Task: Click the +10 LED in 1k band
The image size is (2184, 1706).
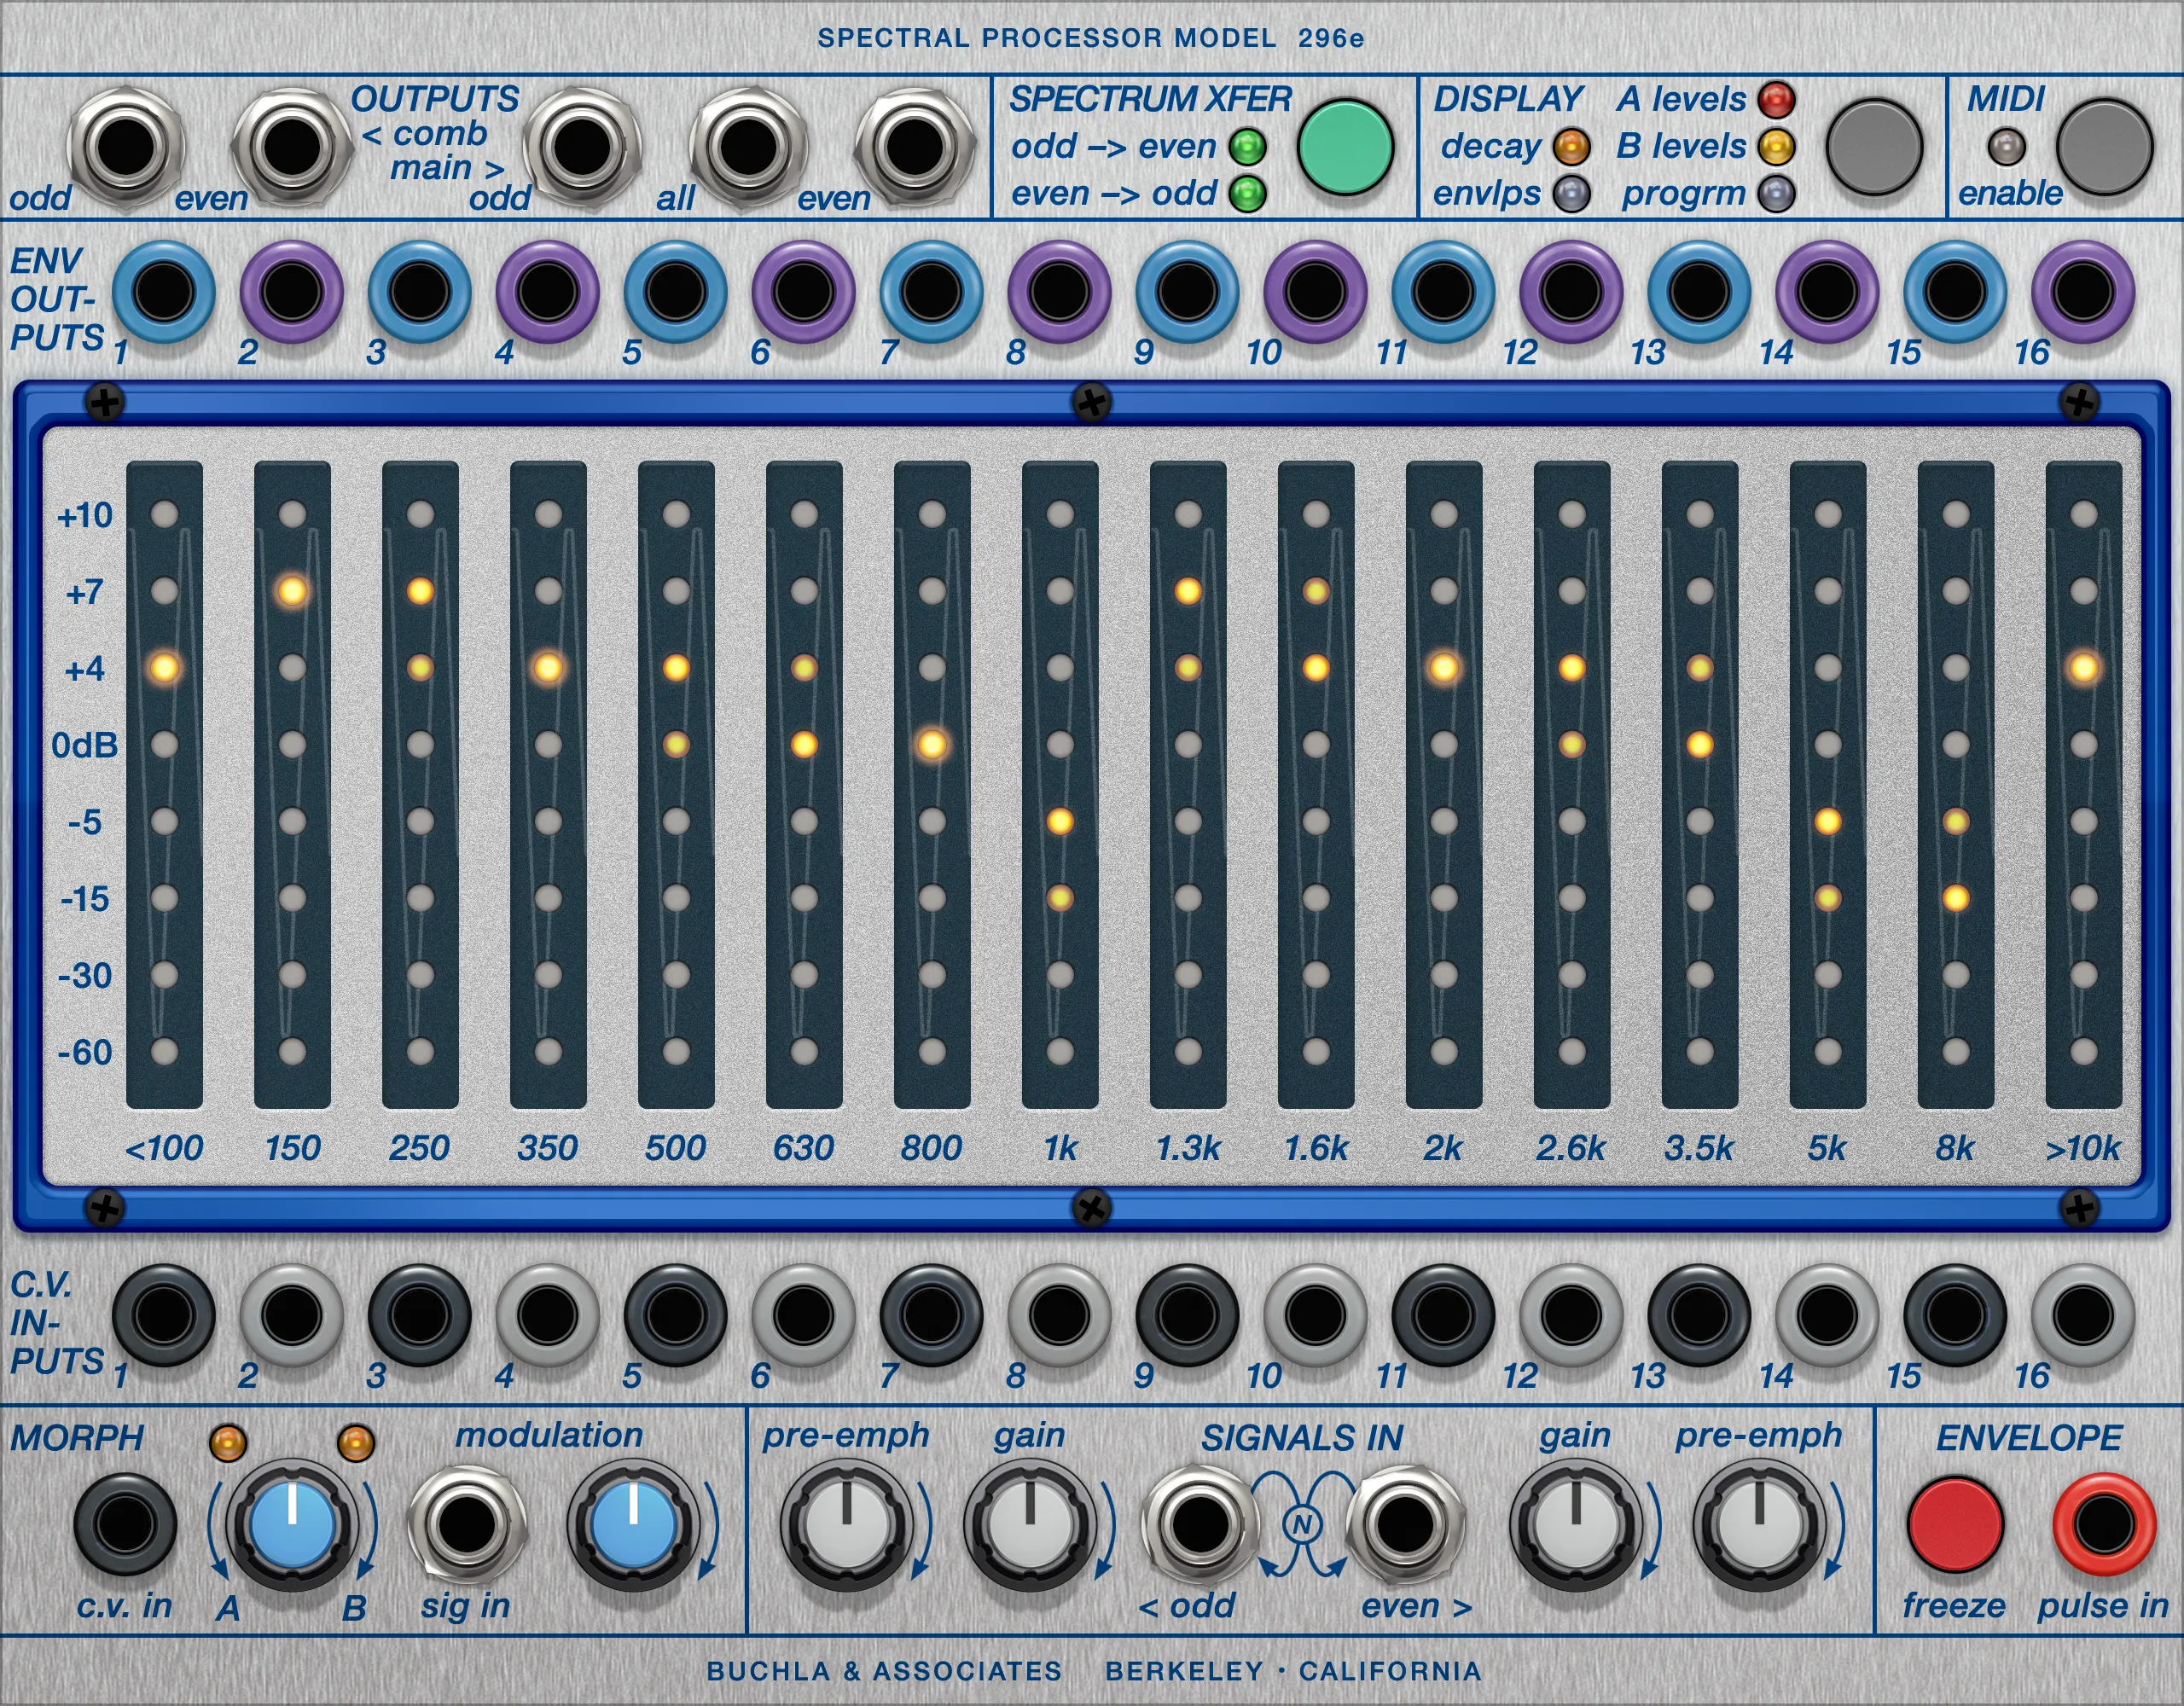Action: pyautogui.click(x=1060, y=515)
